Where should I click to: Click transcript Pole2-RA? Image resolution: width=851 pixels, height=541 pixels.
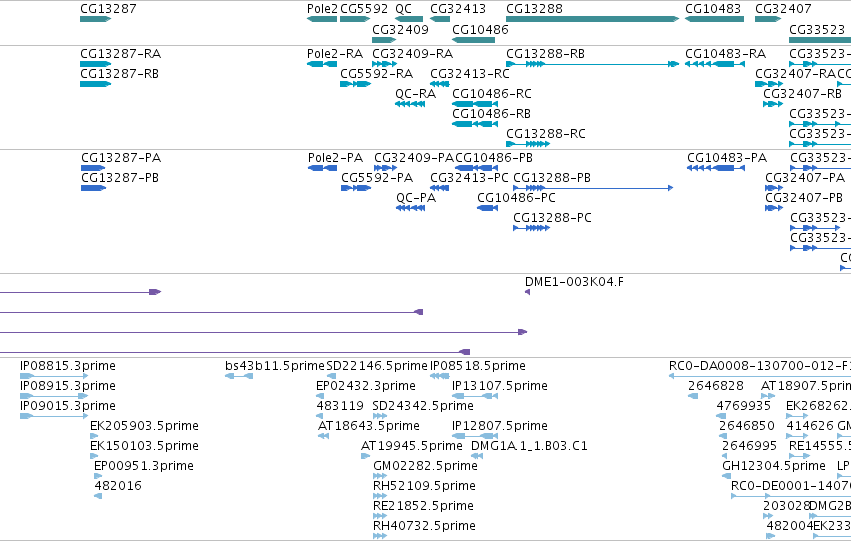click(322, 64)
